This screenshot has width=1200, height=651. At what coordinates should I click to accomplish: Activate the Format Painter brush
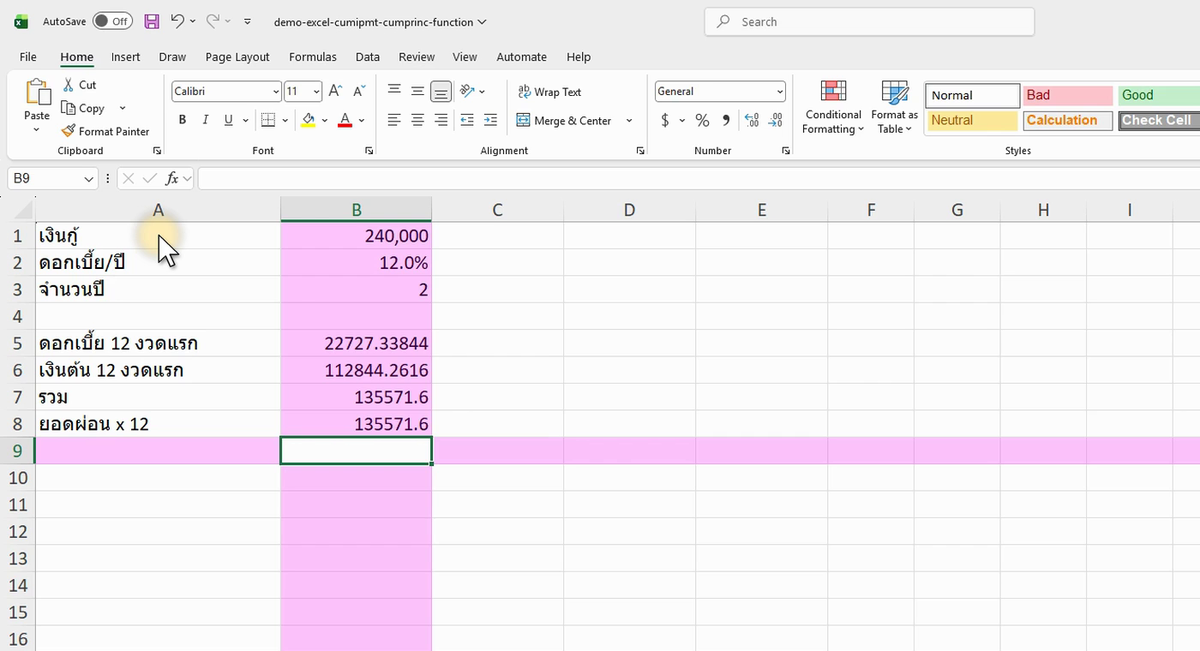[68, 131]
